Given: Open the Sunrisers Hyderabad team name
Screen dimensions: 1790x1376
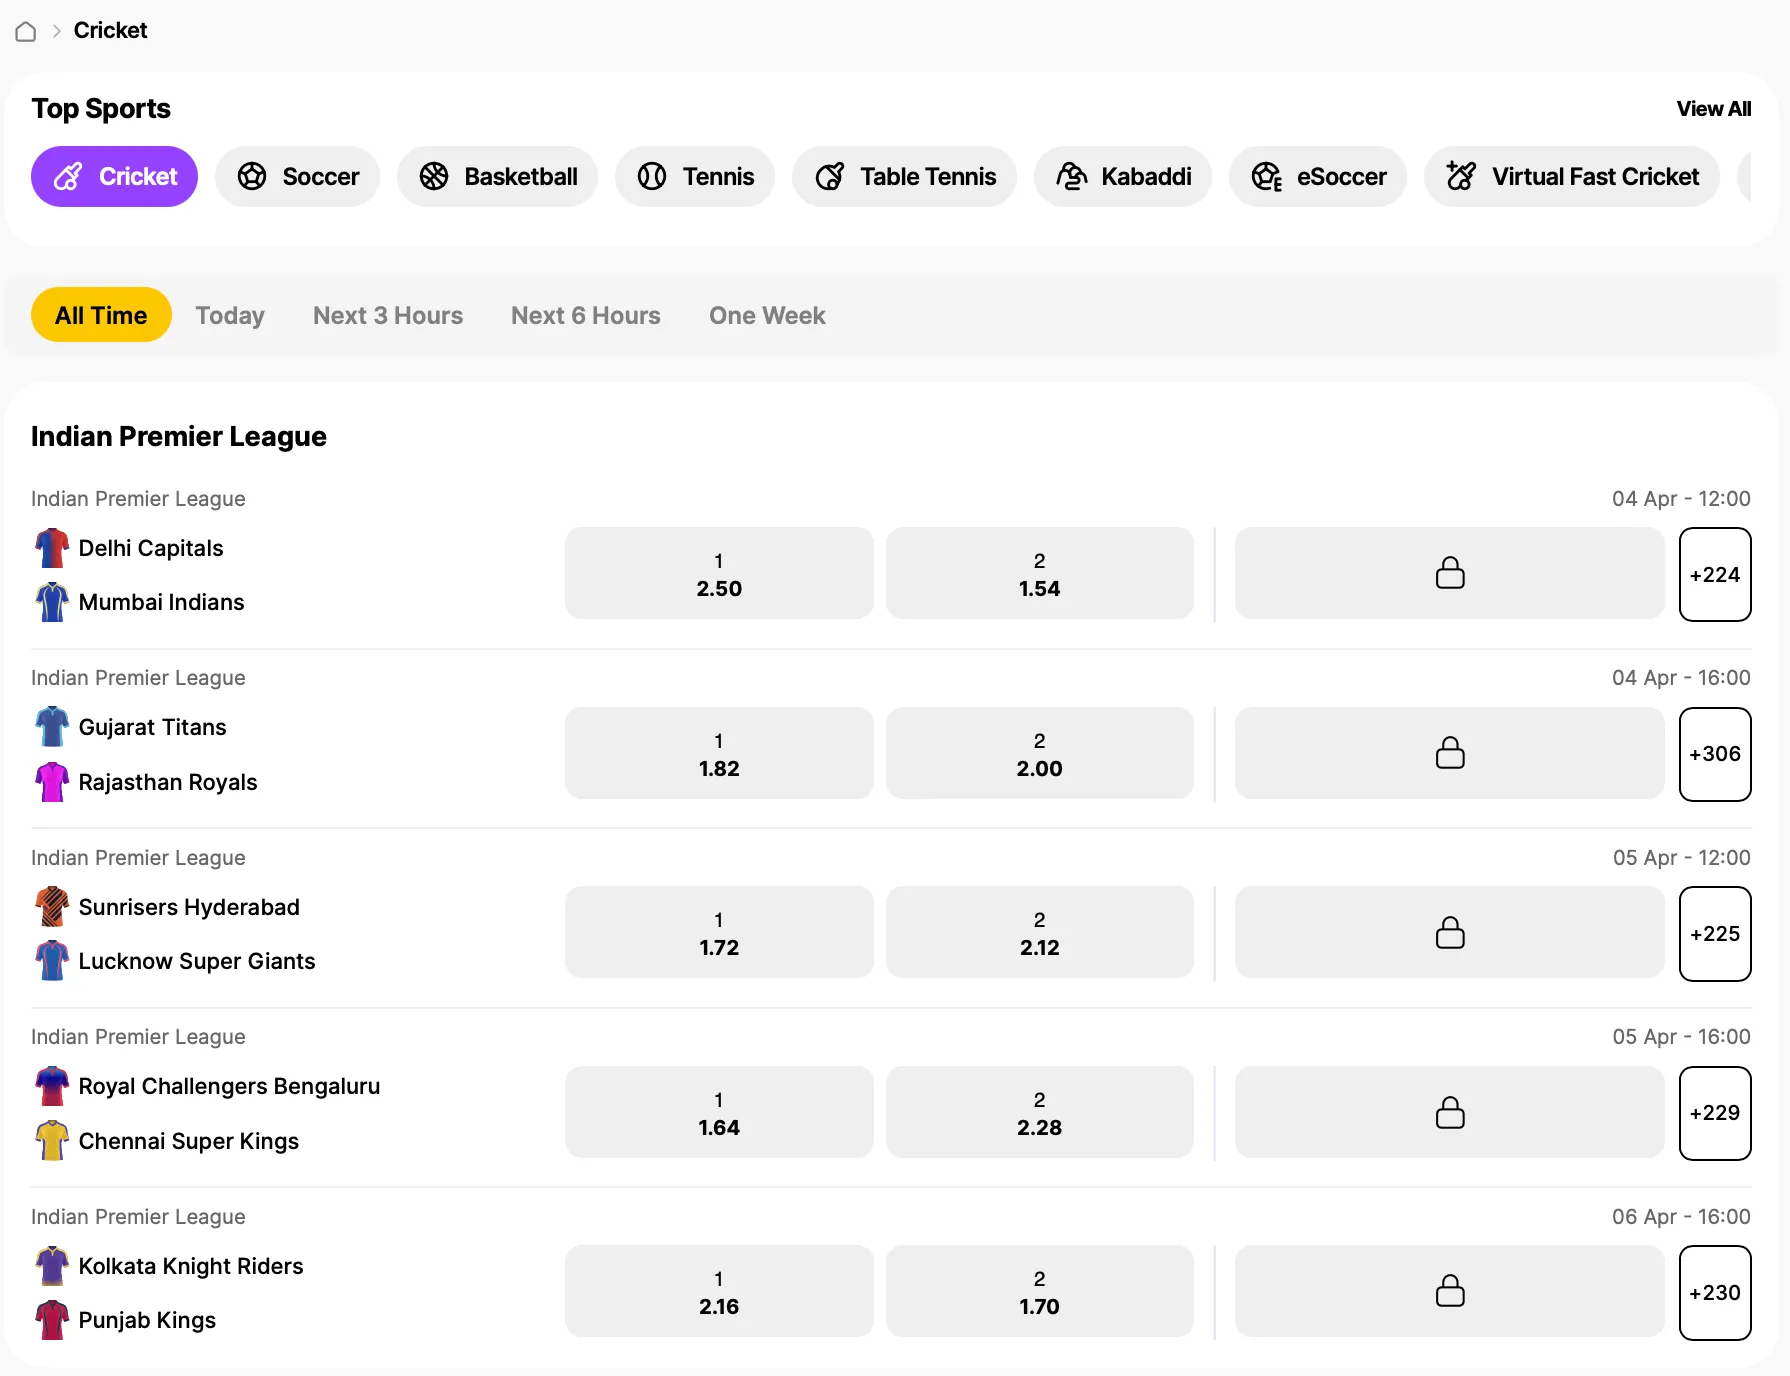Looking at the screenshot, I should (189, 907).
